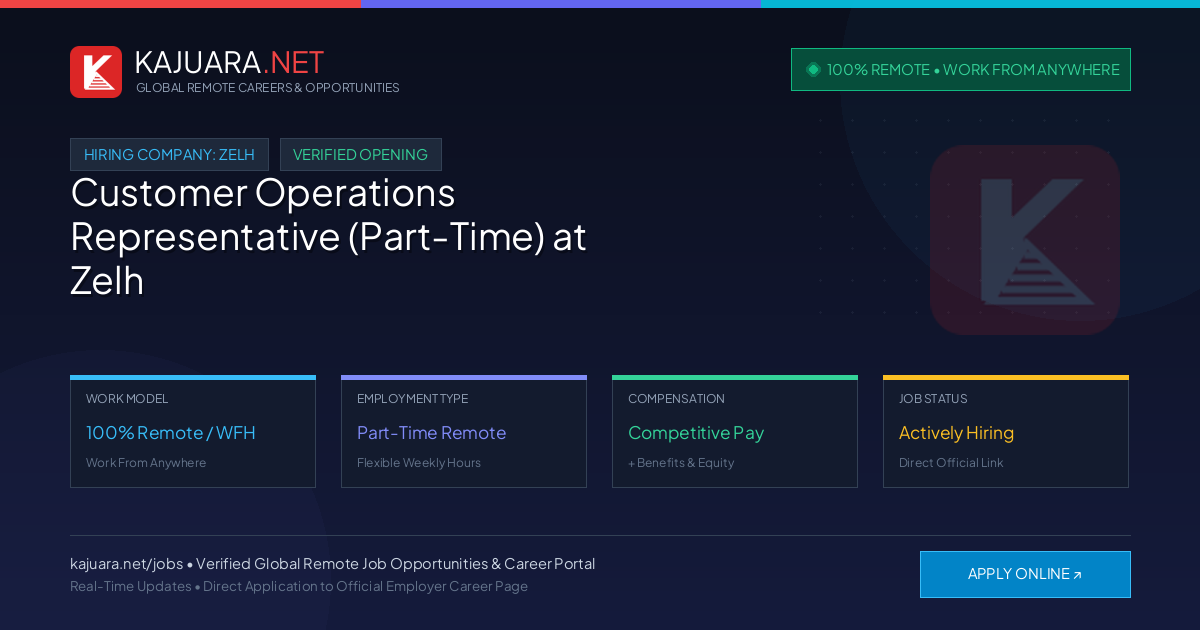Screen dimensions: 1200x630
Task: Select the Verified Opening tag
Action: coord(360,155)
